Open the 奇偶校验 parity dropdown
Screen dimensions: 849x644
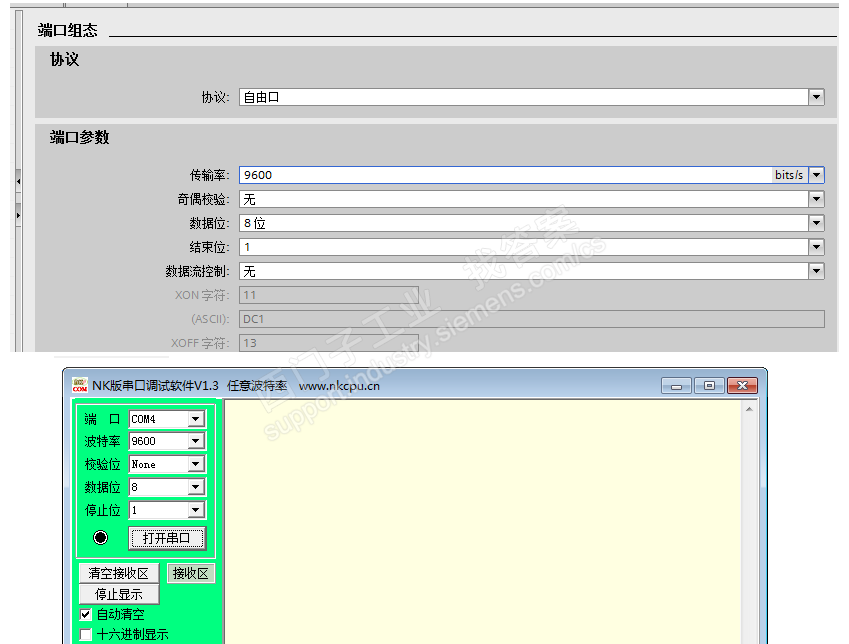pyautogui.click(x=816, y=199)
